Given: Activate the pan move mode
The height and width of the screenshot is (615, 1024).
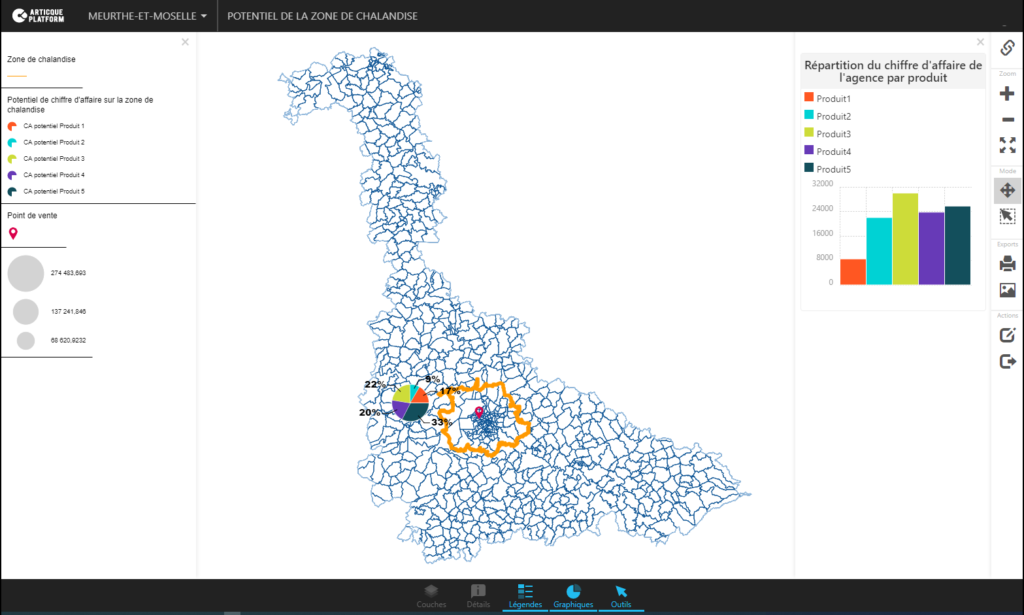Looking at the screenshot, I should tap(1007, 190).
